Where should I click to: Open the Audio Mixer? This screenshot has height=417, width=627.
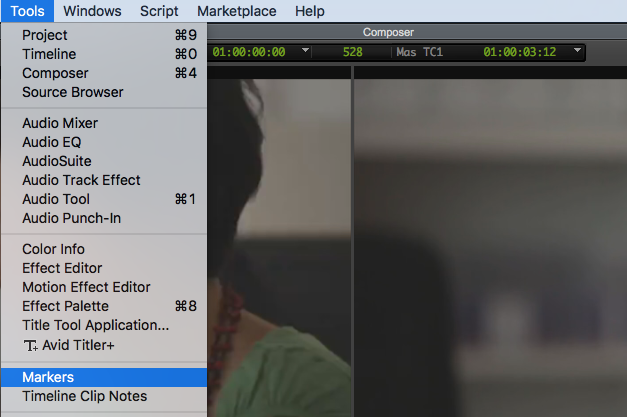coord(59,123)
